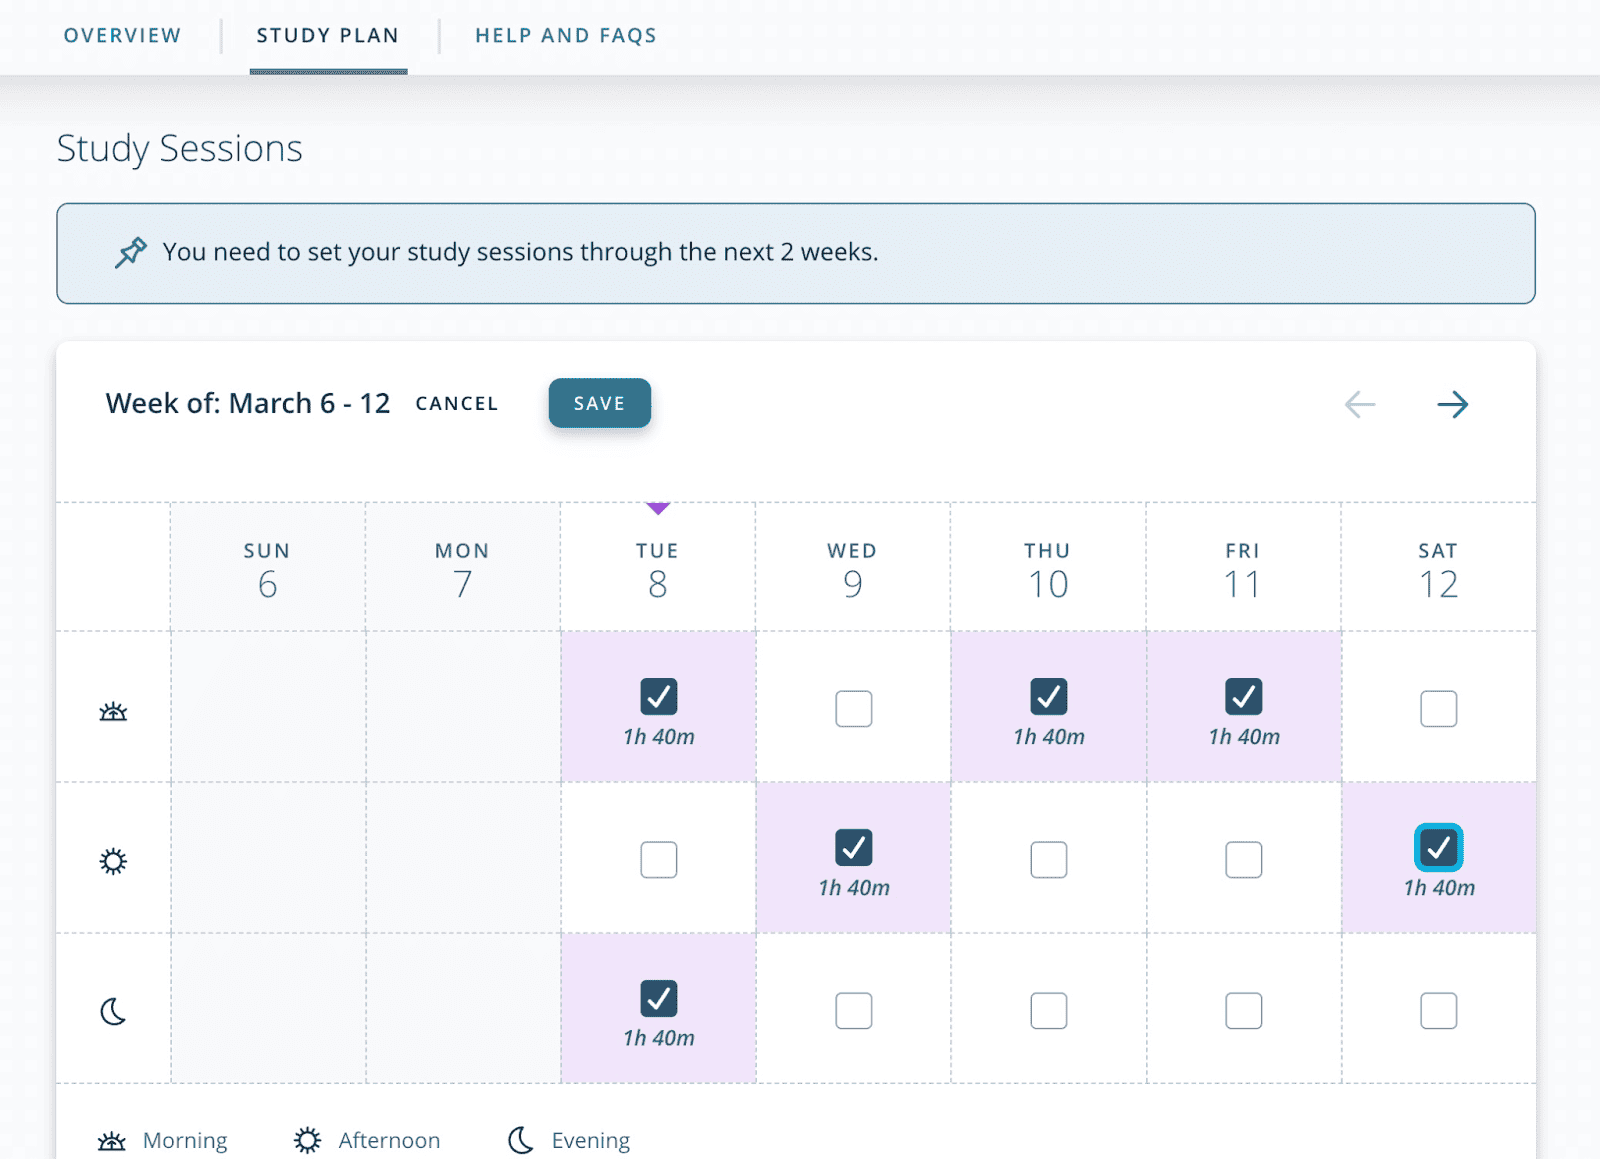Click the Evening legend moon icon
The width and height of the screenshot is (1600, 1159).
coord(520,1140)
